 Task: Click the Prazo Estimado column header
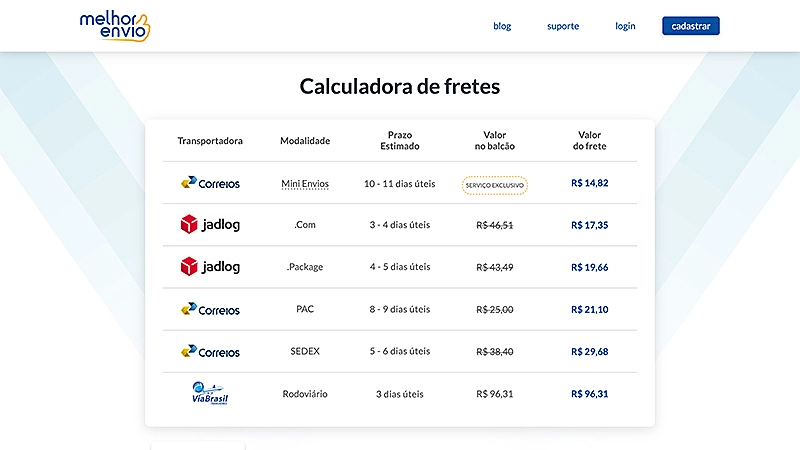pos(400,140)
